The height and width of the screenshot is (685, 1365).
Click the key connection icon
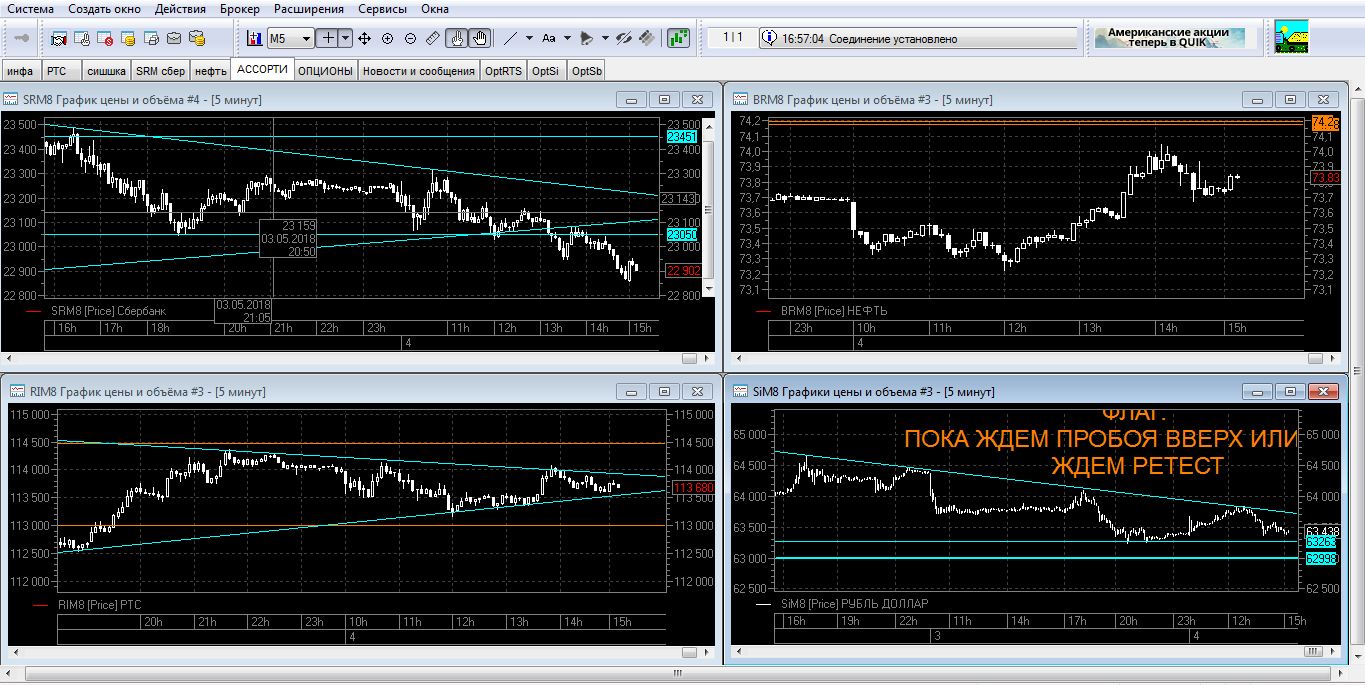click(22, 38)
